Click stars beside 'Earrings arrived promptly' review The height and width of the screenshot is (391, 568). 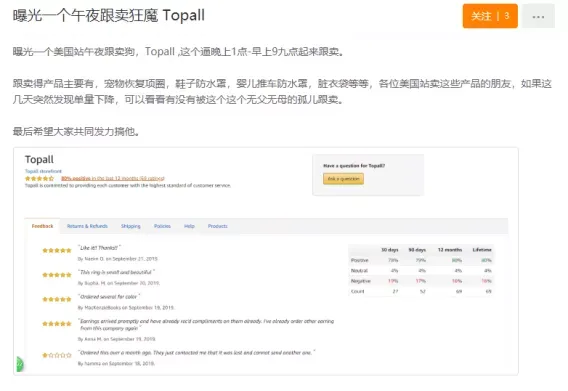pos(57,324)
